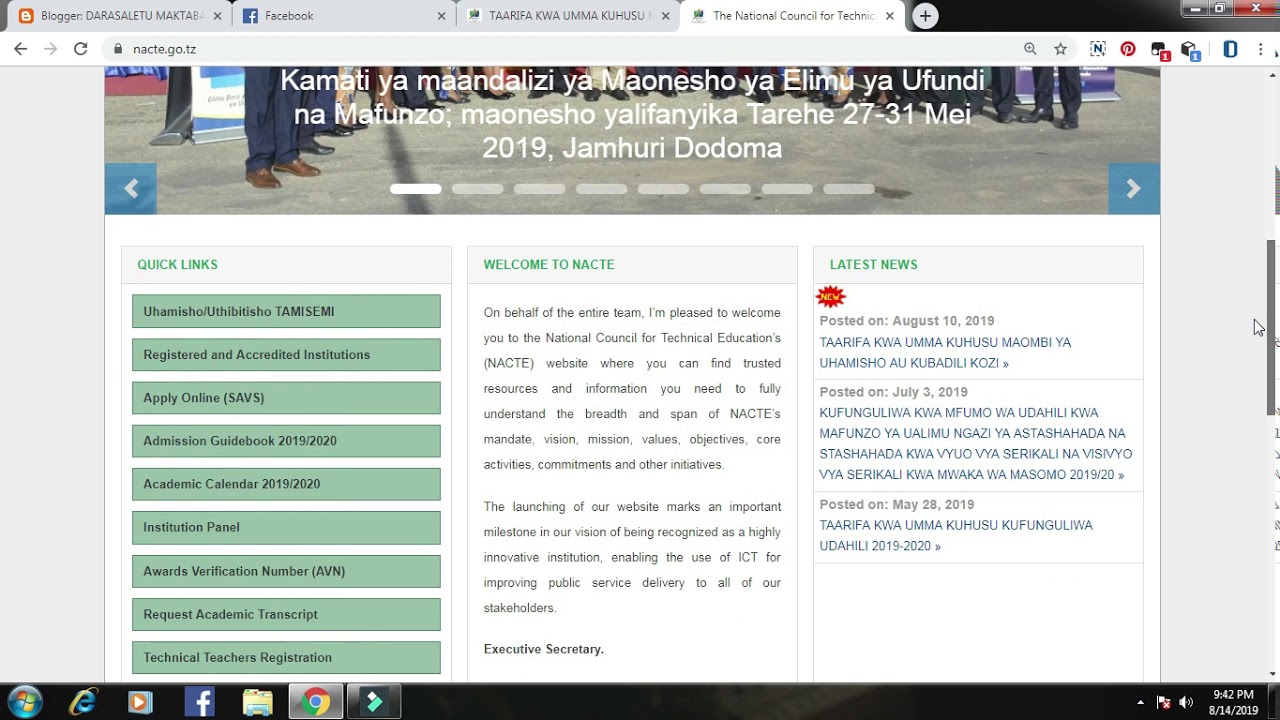Reload the nacte.go.tz page
The height and width of the screenshot is (720, 1280).
click(81, 48)
